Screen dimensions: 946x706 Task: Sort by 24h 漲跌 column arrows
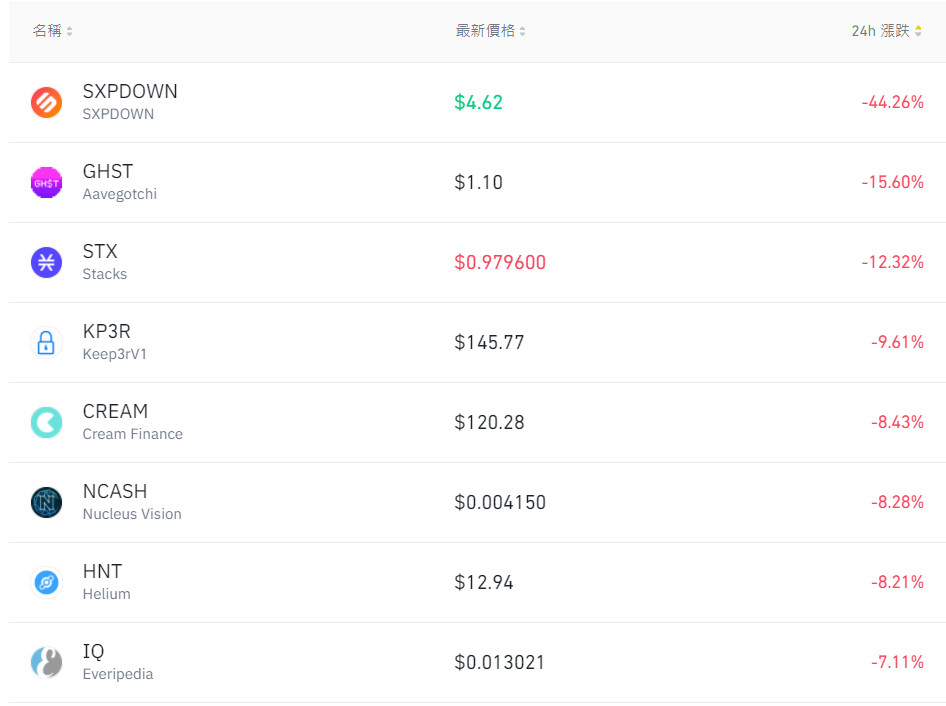(918, 31)
